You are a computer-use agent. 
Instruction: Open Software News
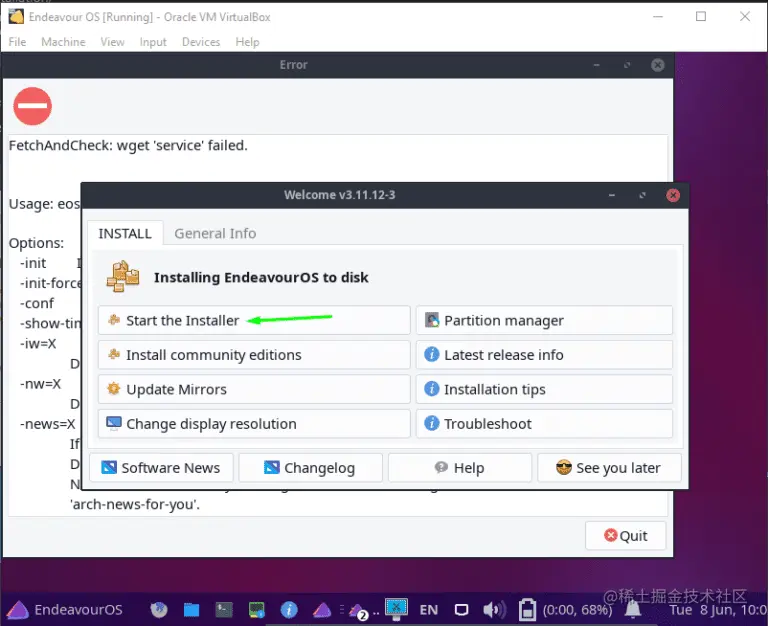(x=161, y=468)
